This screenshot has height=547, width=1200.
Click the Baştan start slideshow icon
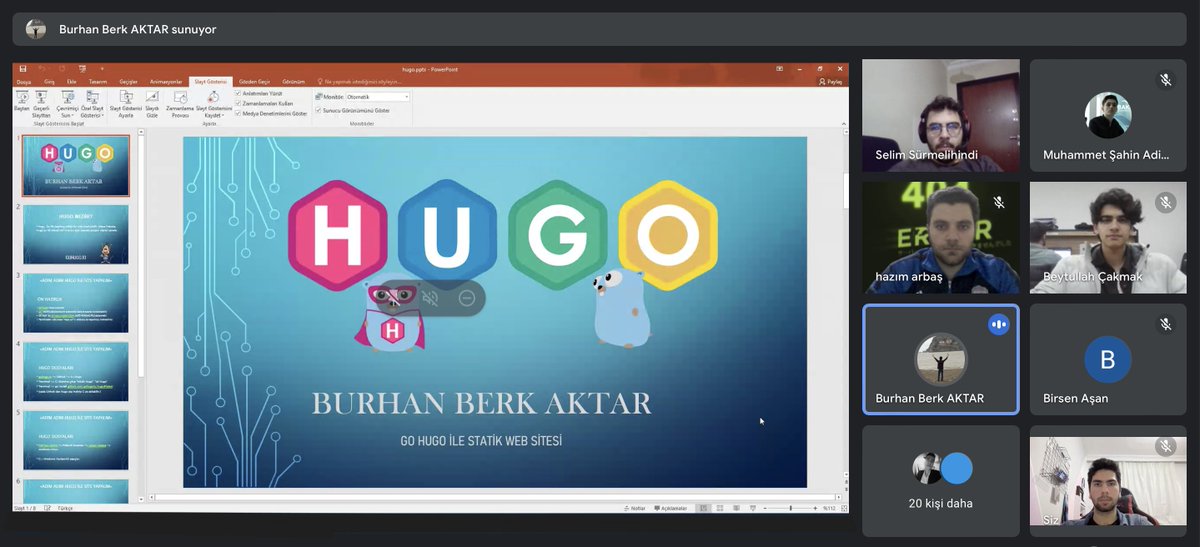(x=21, y=103)
